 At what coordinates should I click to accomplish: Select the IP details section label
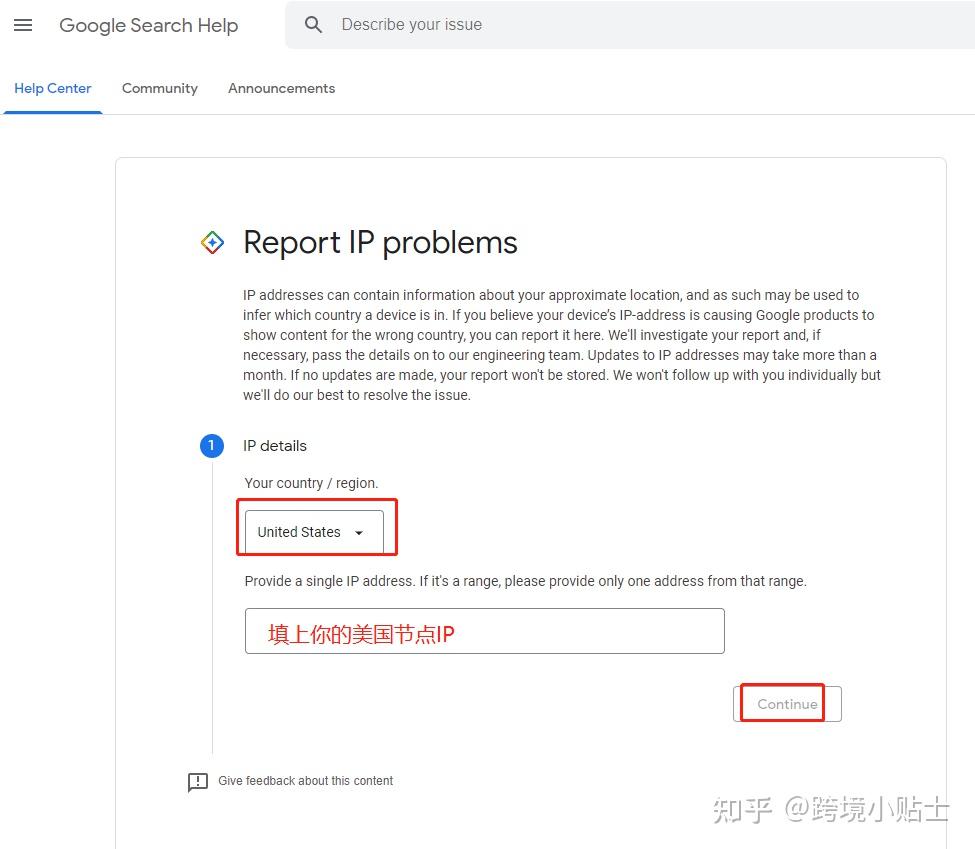[x=275, y=446]
